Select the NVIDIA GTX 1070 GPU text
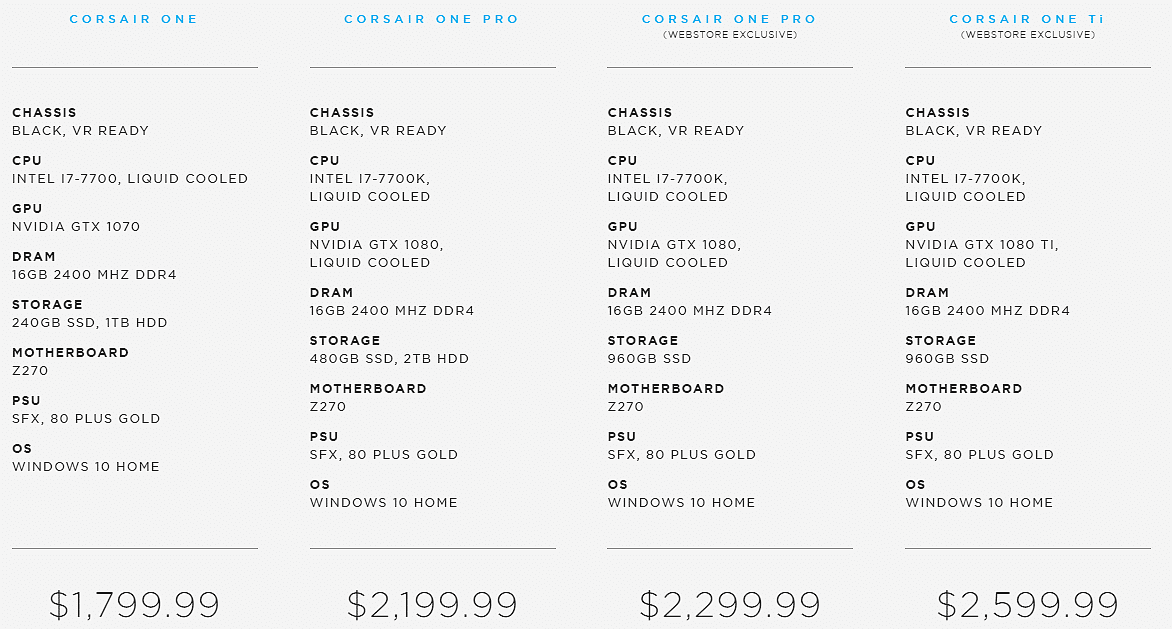The width and height of the screenshot is (1172, 629). click(76, 226)
